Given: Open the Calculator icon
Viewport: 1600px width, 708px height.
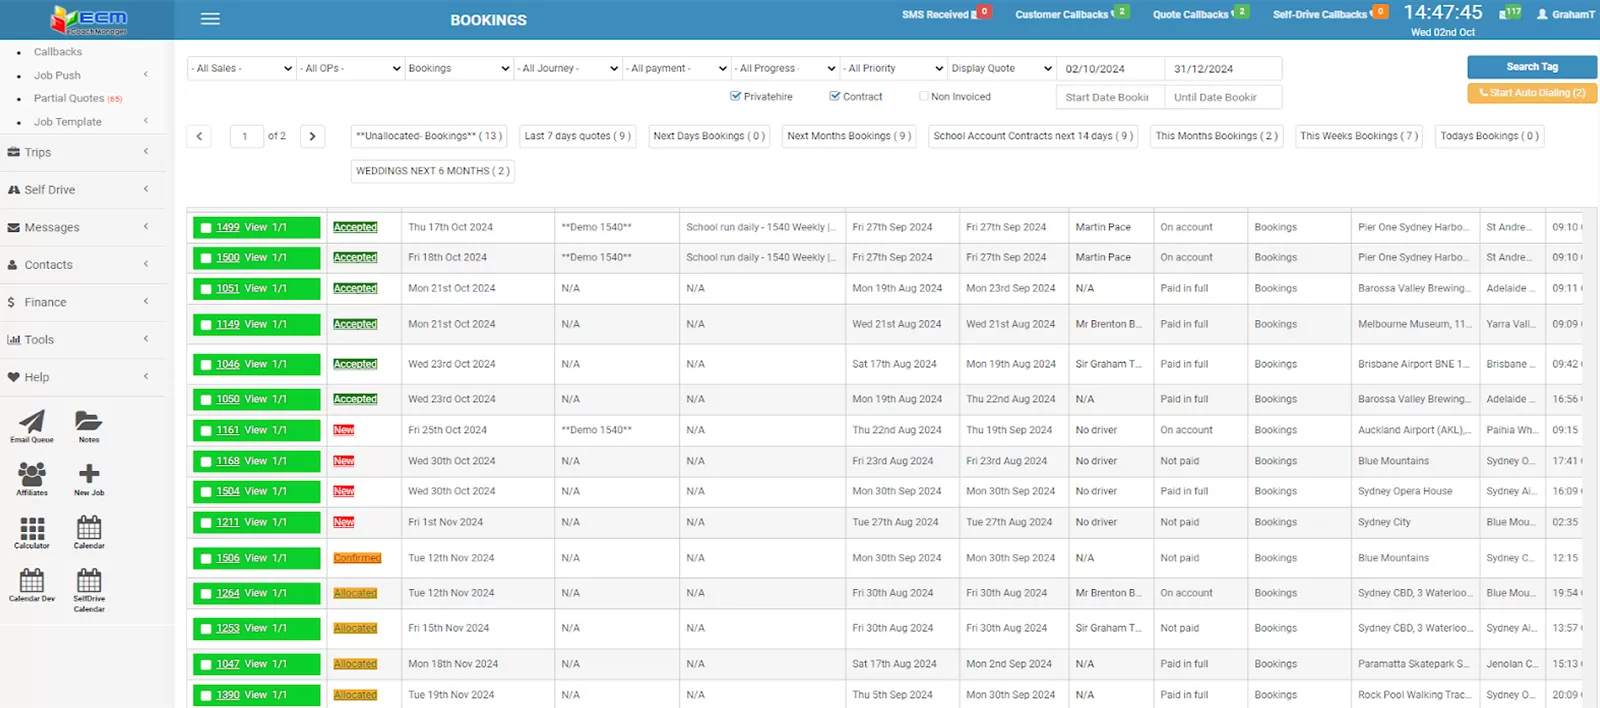Looking at the screenshot, I should 32,529.
